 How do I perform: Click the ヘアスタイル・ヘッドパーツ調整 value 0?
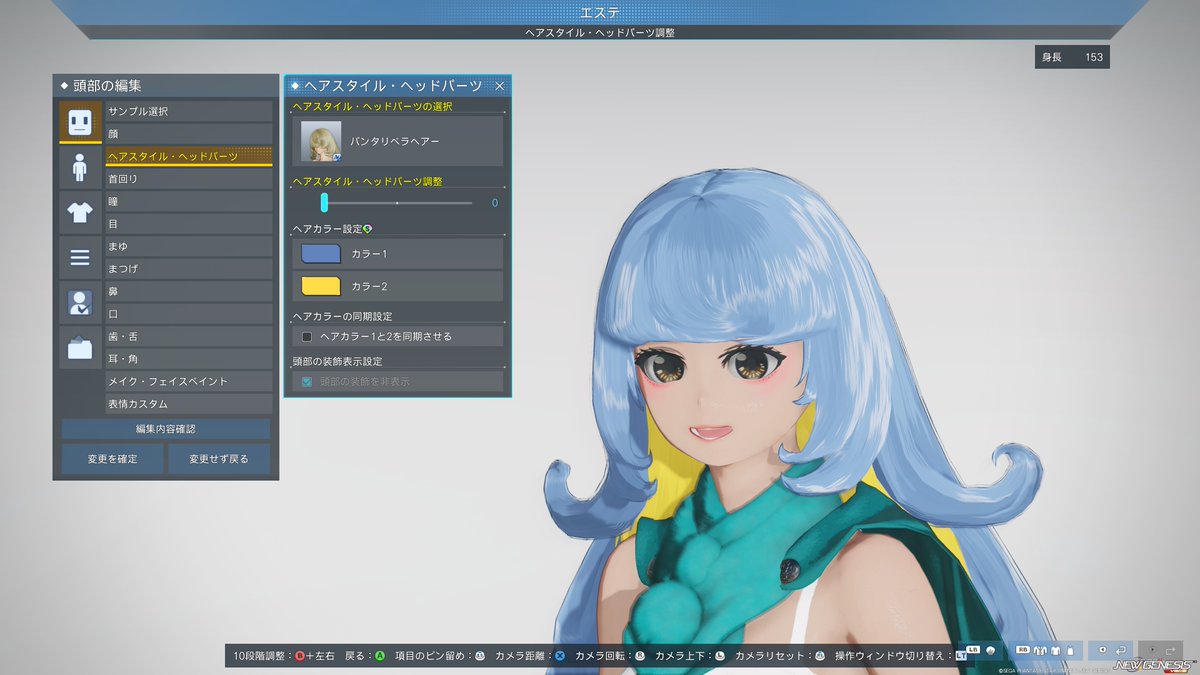(x=495, y=203)
